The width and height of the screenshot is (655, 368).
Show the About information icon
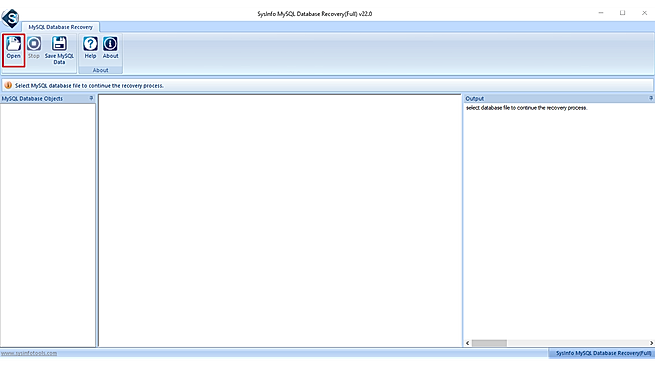[110, 48]
